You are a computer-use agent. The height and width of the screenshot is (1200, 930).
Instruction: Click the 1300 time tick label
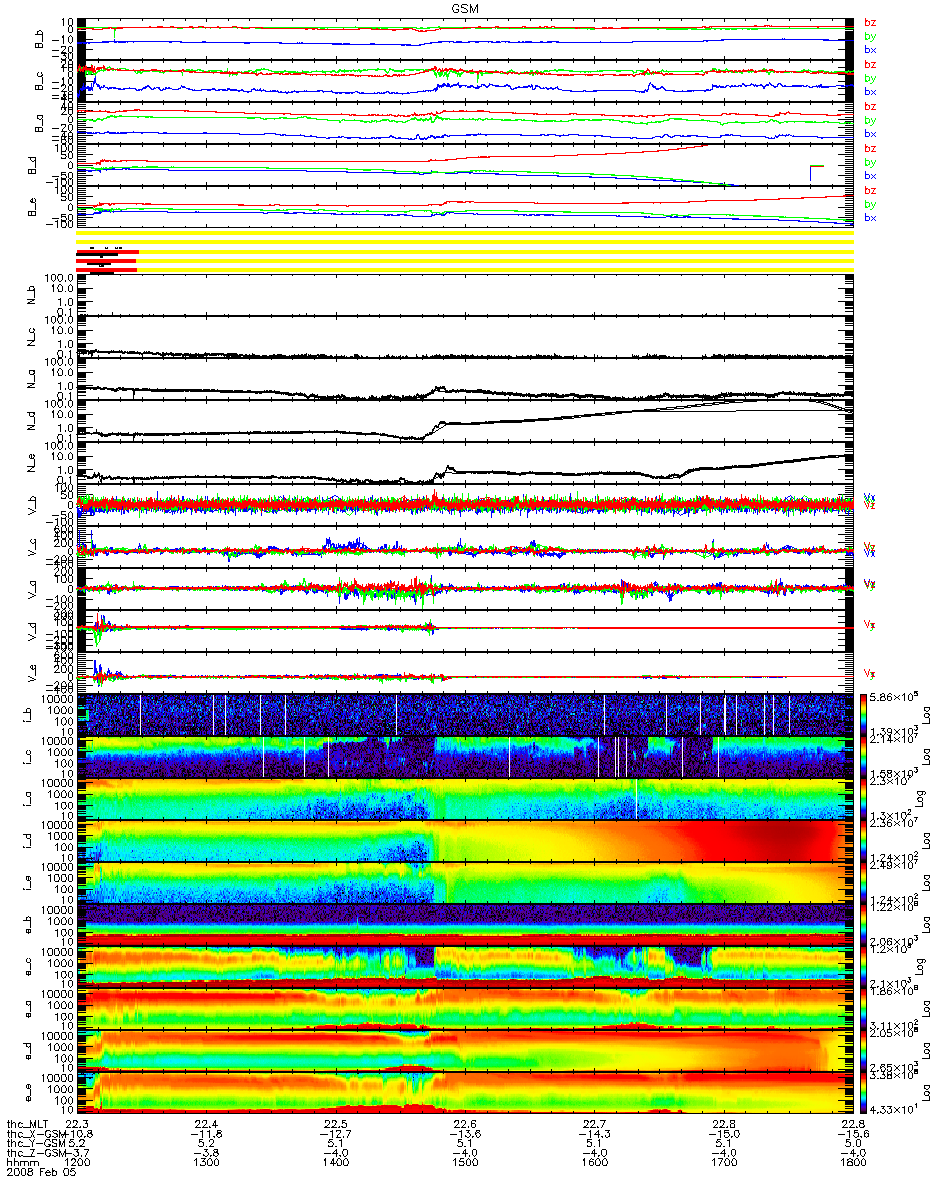(x=207, y=1164)
